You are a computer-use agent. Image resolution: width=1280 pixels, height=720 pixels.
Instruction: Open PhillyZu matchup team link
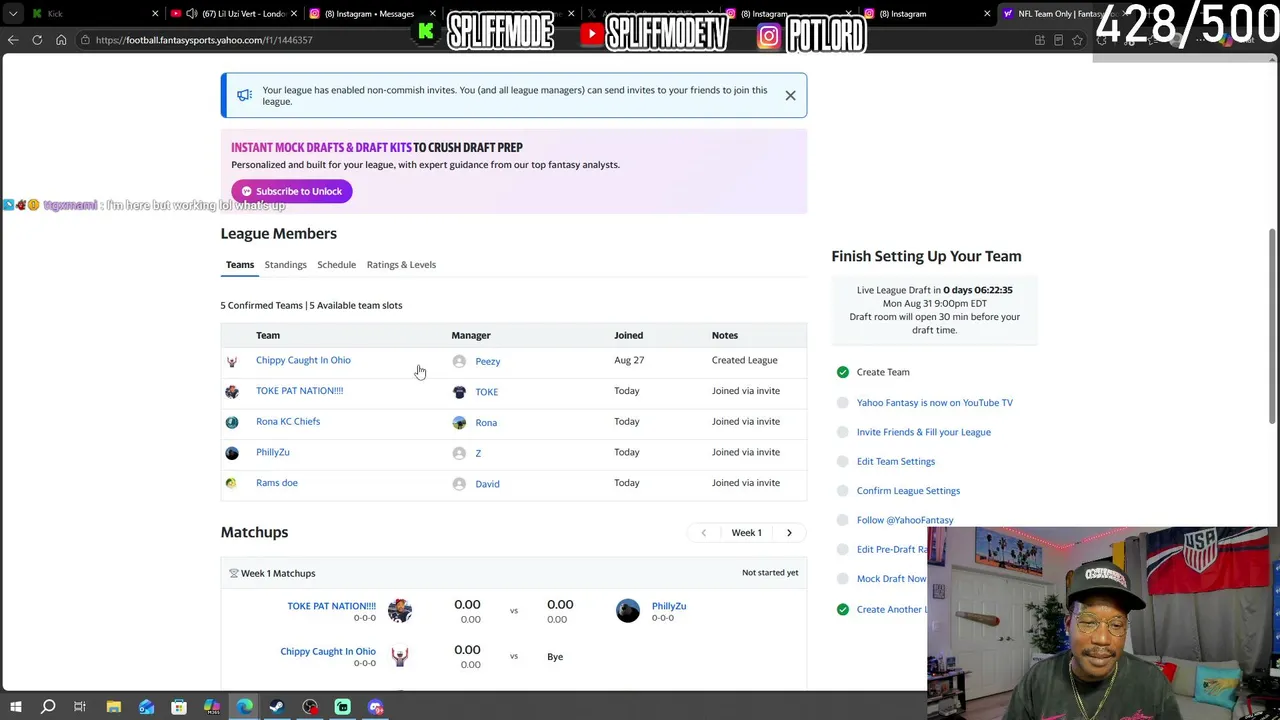(x=669, y=606)
